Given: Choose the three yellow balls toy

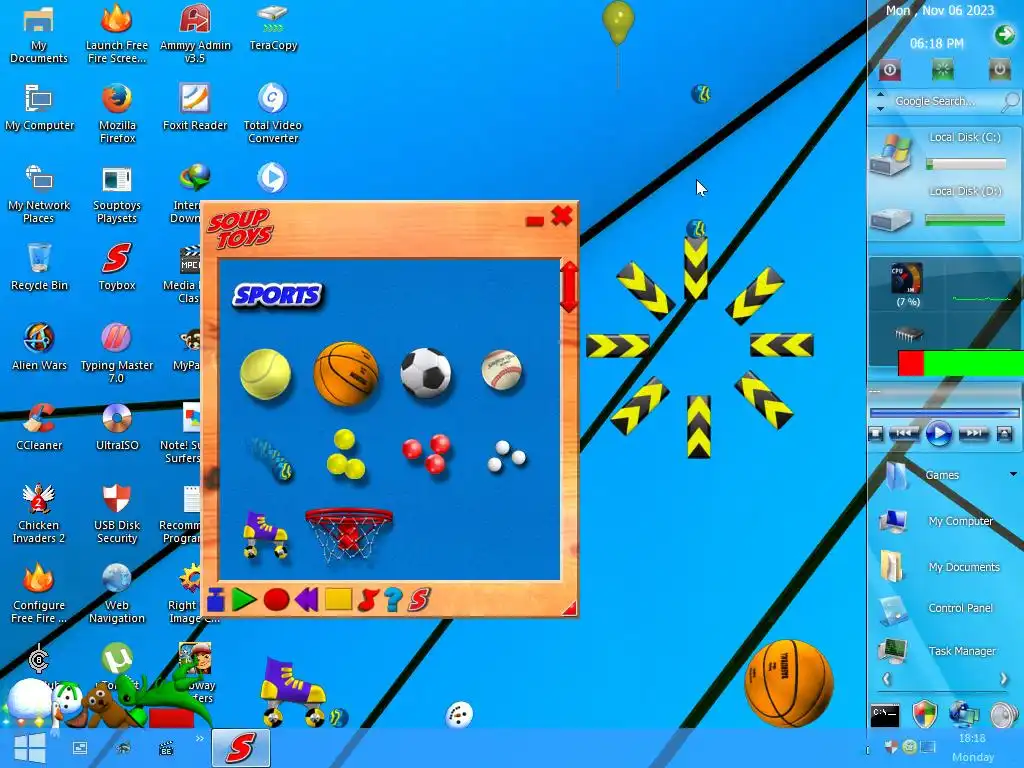Looking at the screenshot, I should [x=345, y=455].
